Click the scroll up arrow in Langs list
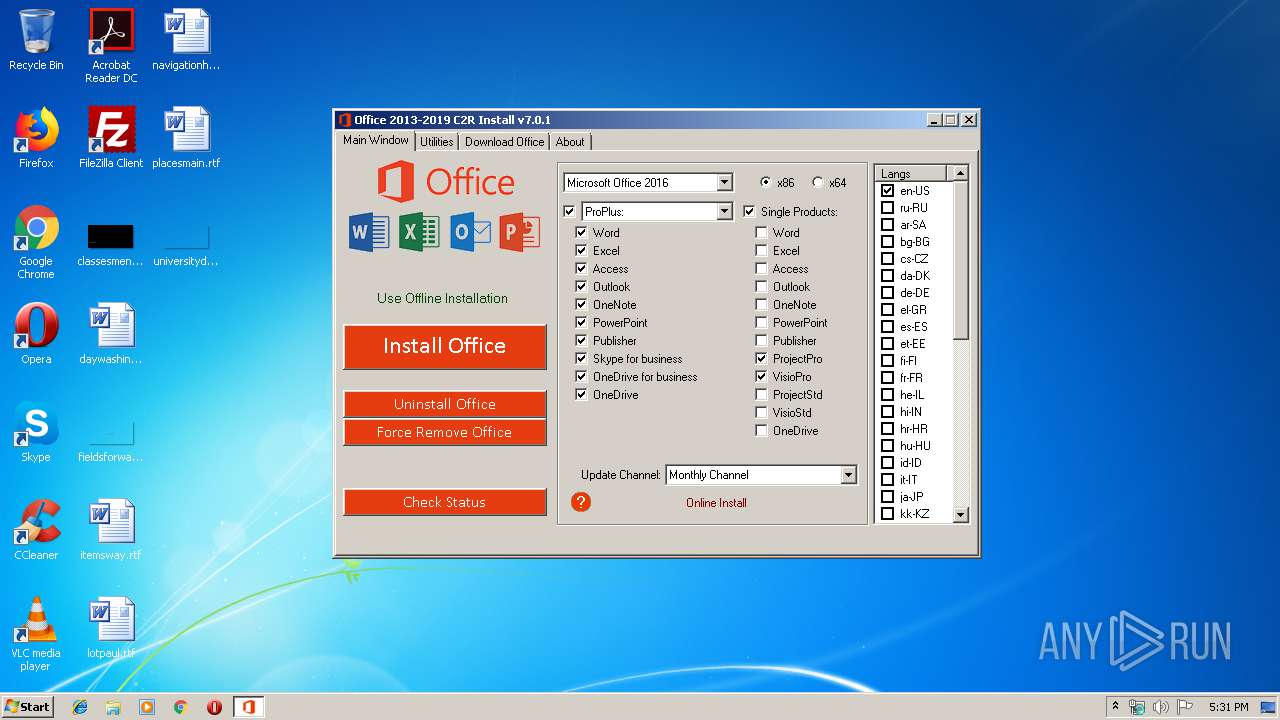This screenshot has width=1280, height=720. coord(961,173)
